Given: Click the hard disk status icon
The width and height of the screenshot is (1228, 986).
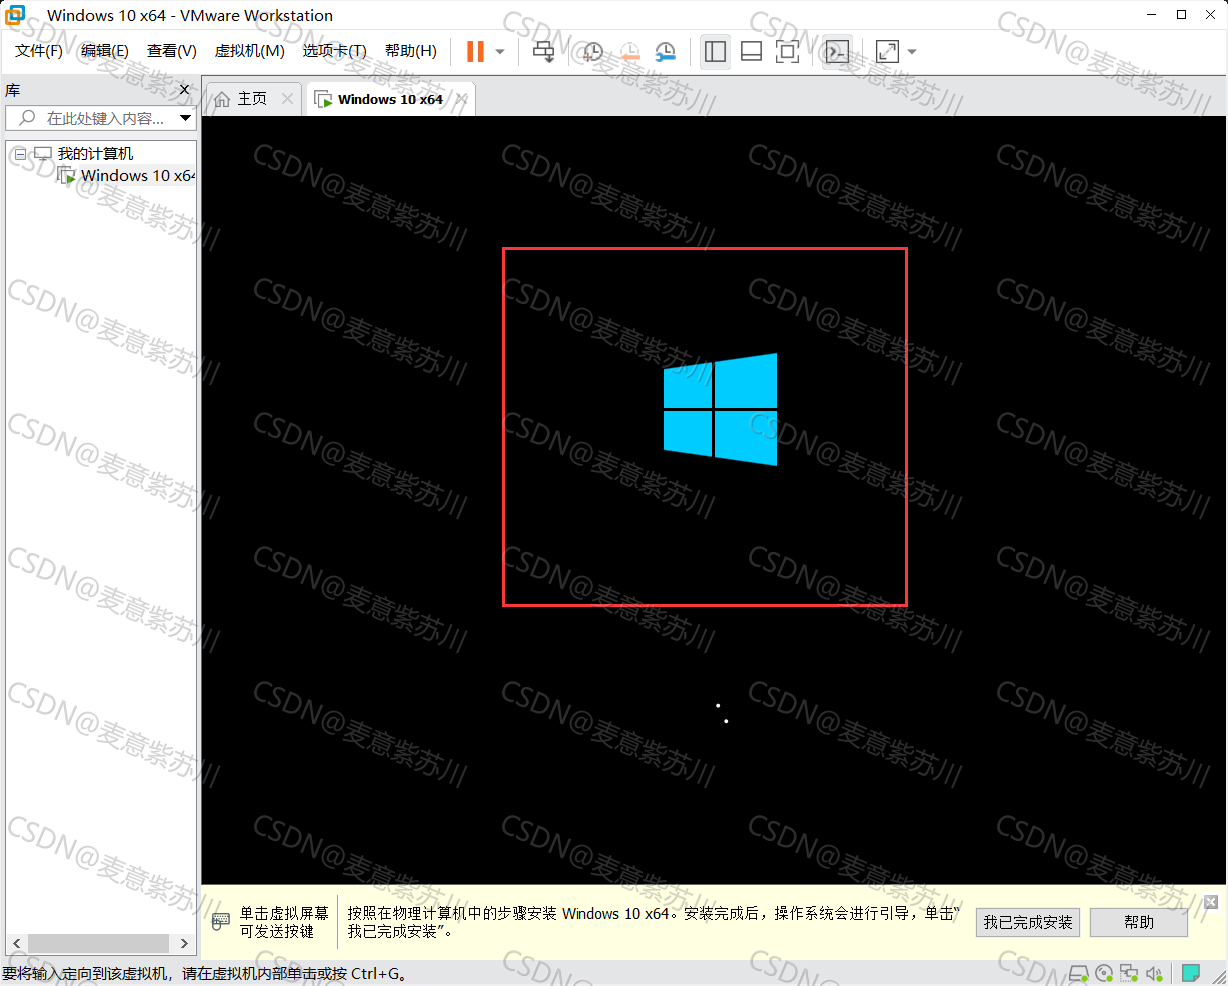Looking at the screenshot, I should (x=1078, y=973).
